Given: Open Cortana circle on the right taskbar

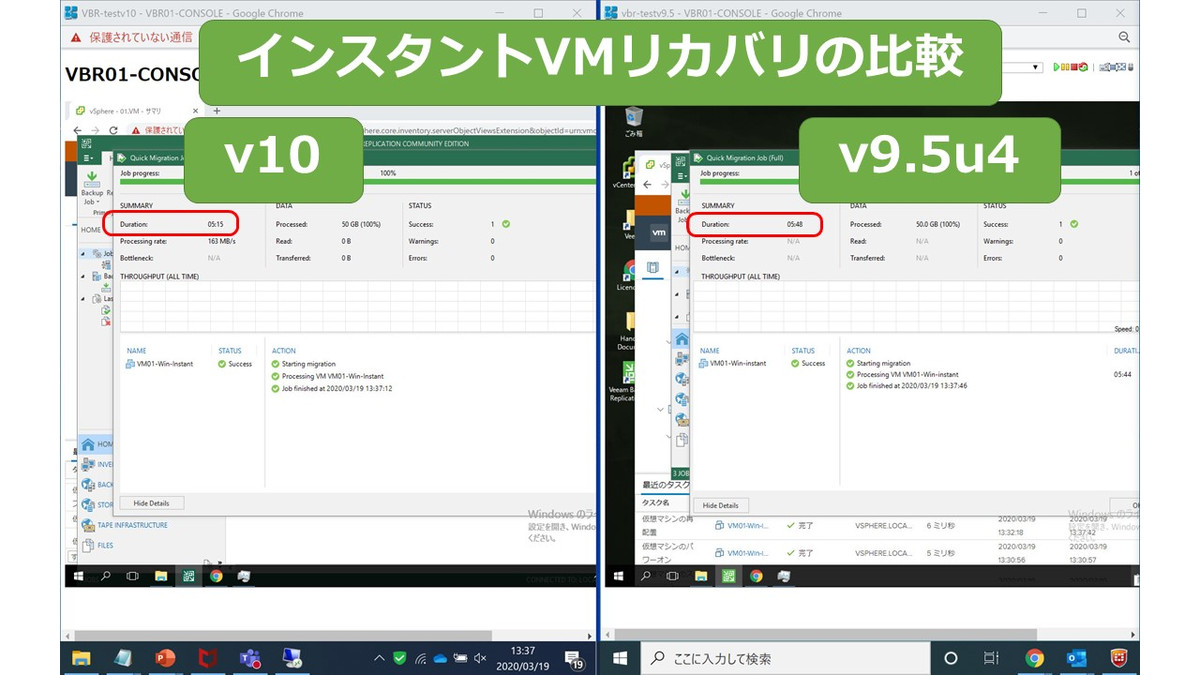Looking at the screenshot, I should click(x=950, y=658).
